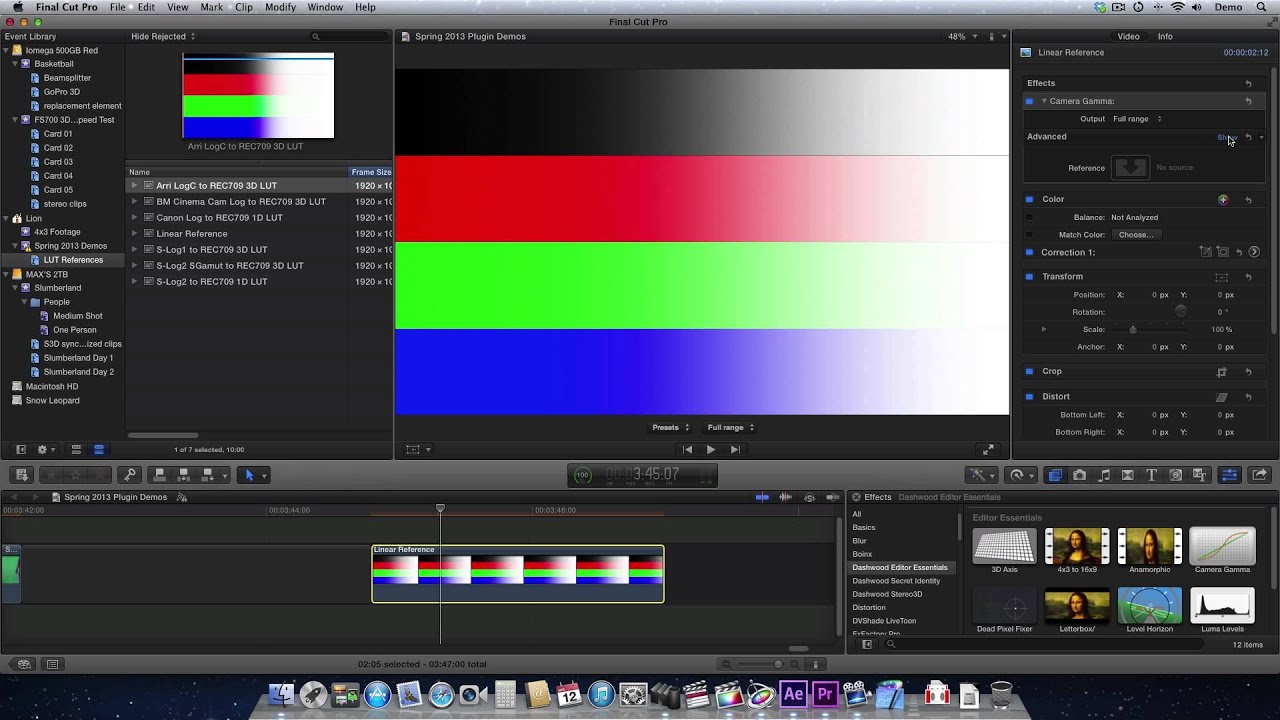1280x720 pixels.
Task: Switch to the Info inspector tab
Action: tap(1165, 37)
